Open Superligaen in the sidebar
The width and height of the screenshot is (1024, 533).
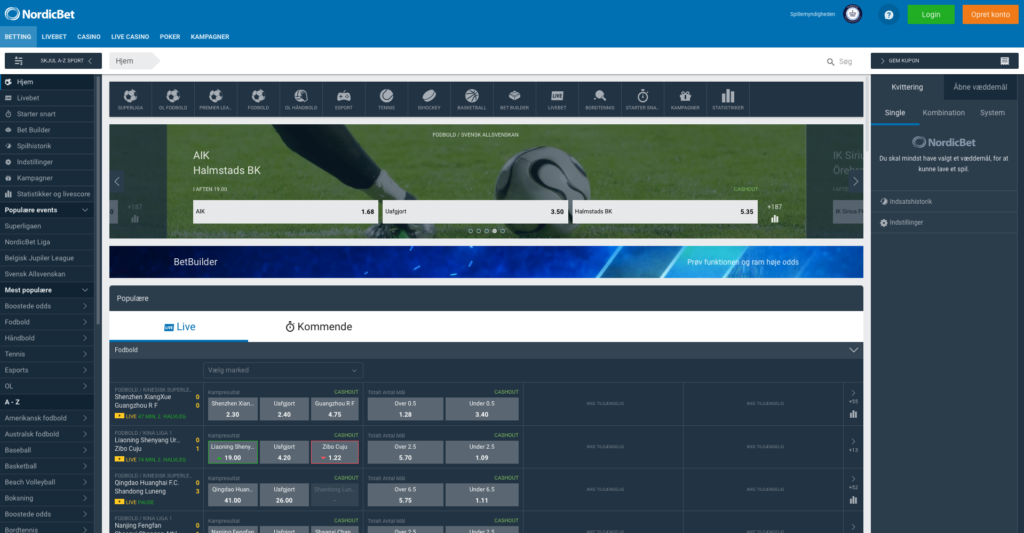click(47, 226)
